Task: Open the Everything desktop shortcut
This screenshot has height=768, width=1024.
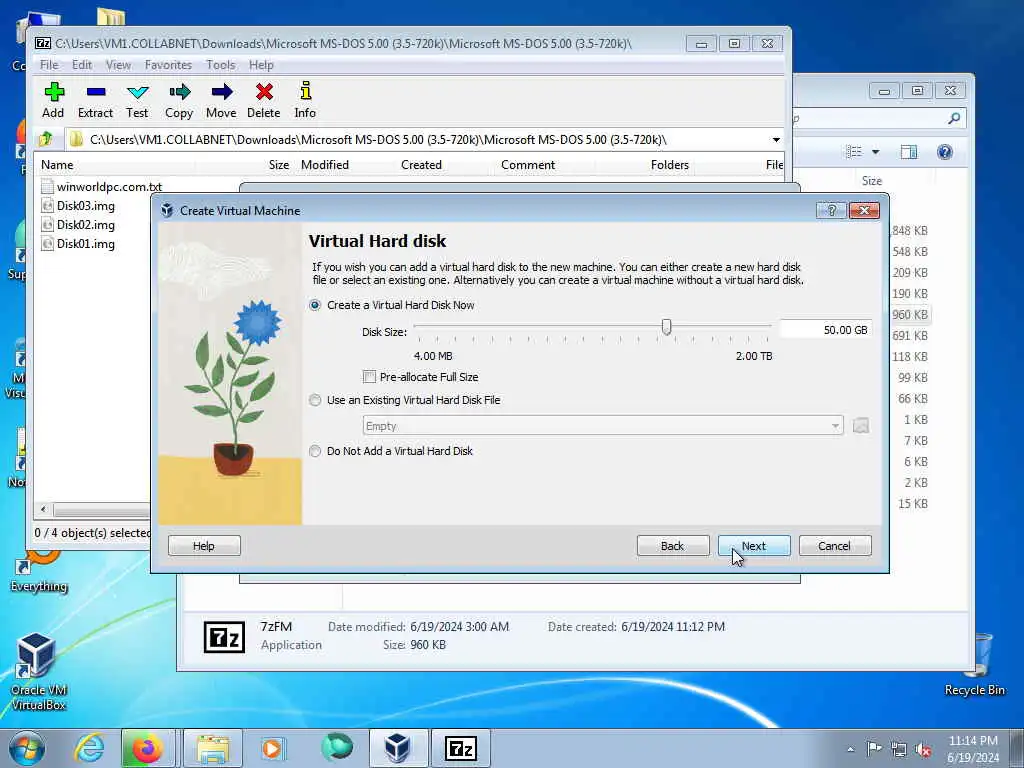Action: pos(39,569)
